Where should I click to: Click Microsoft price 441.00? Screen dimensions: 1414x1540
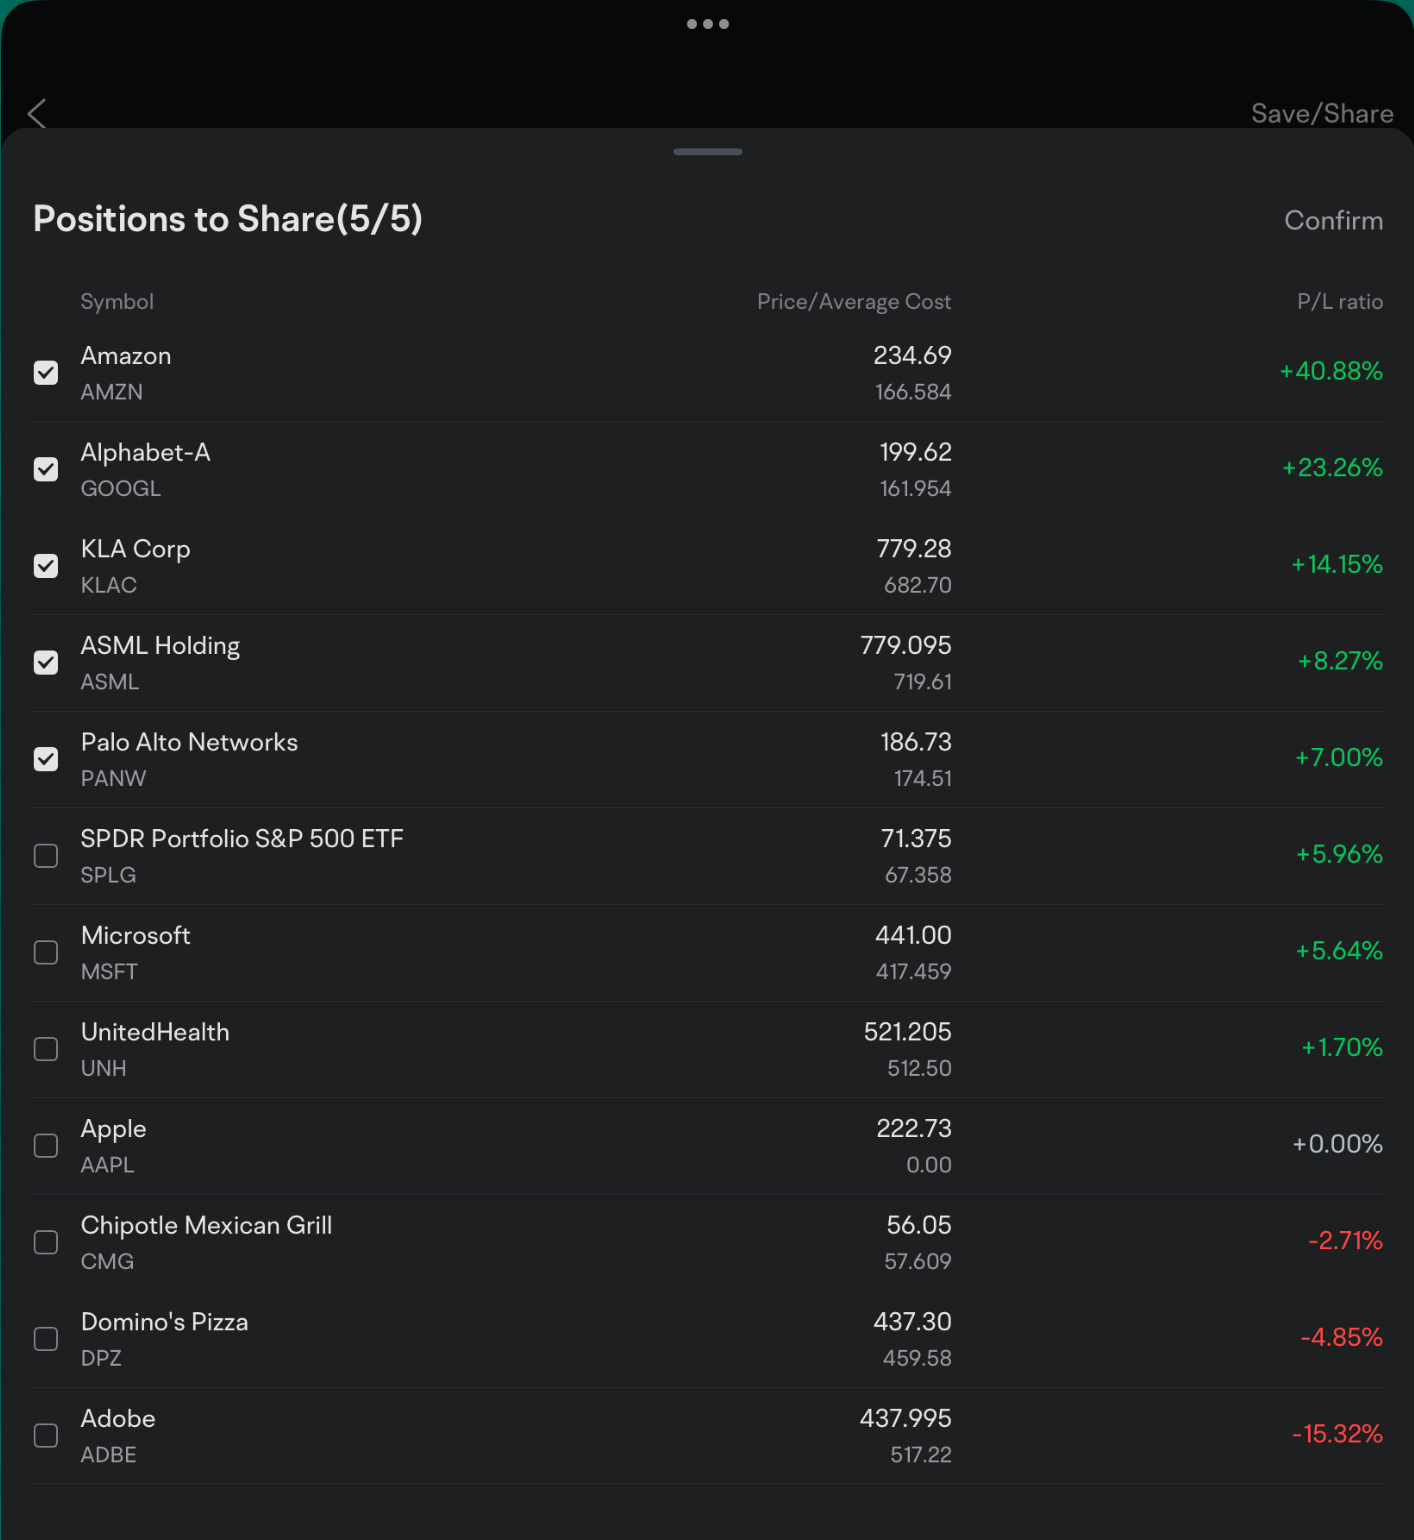pos(913,936)
